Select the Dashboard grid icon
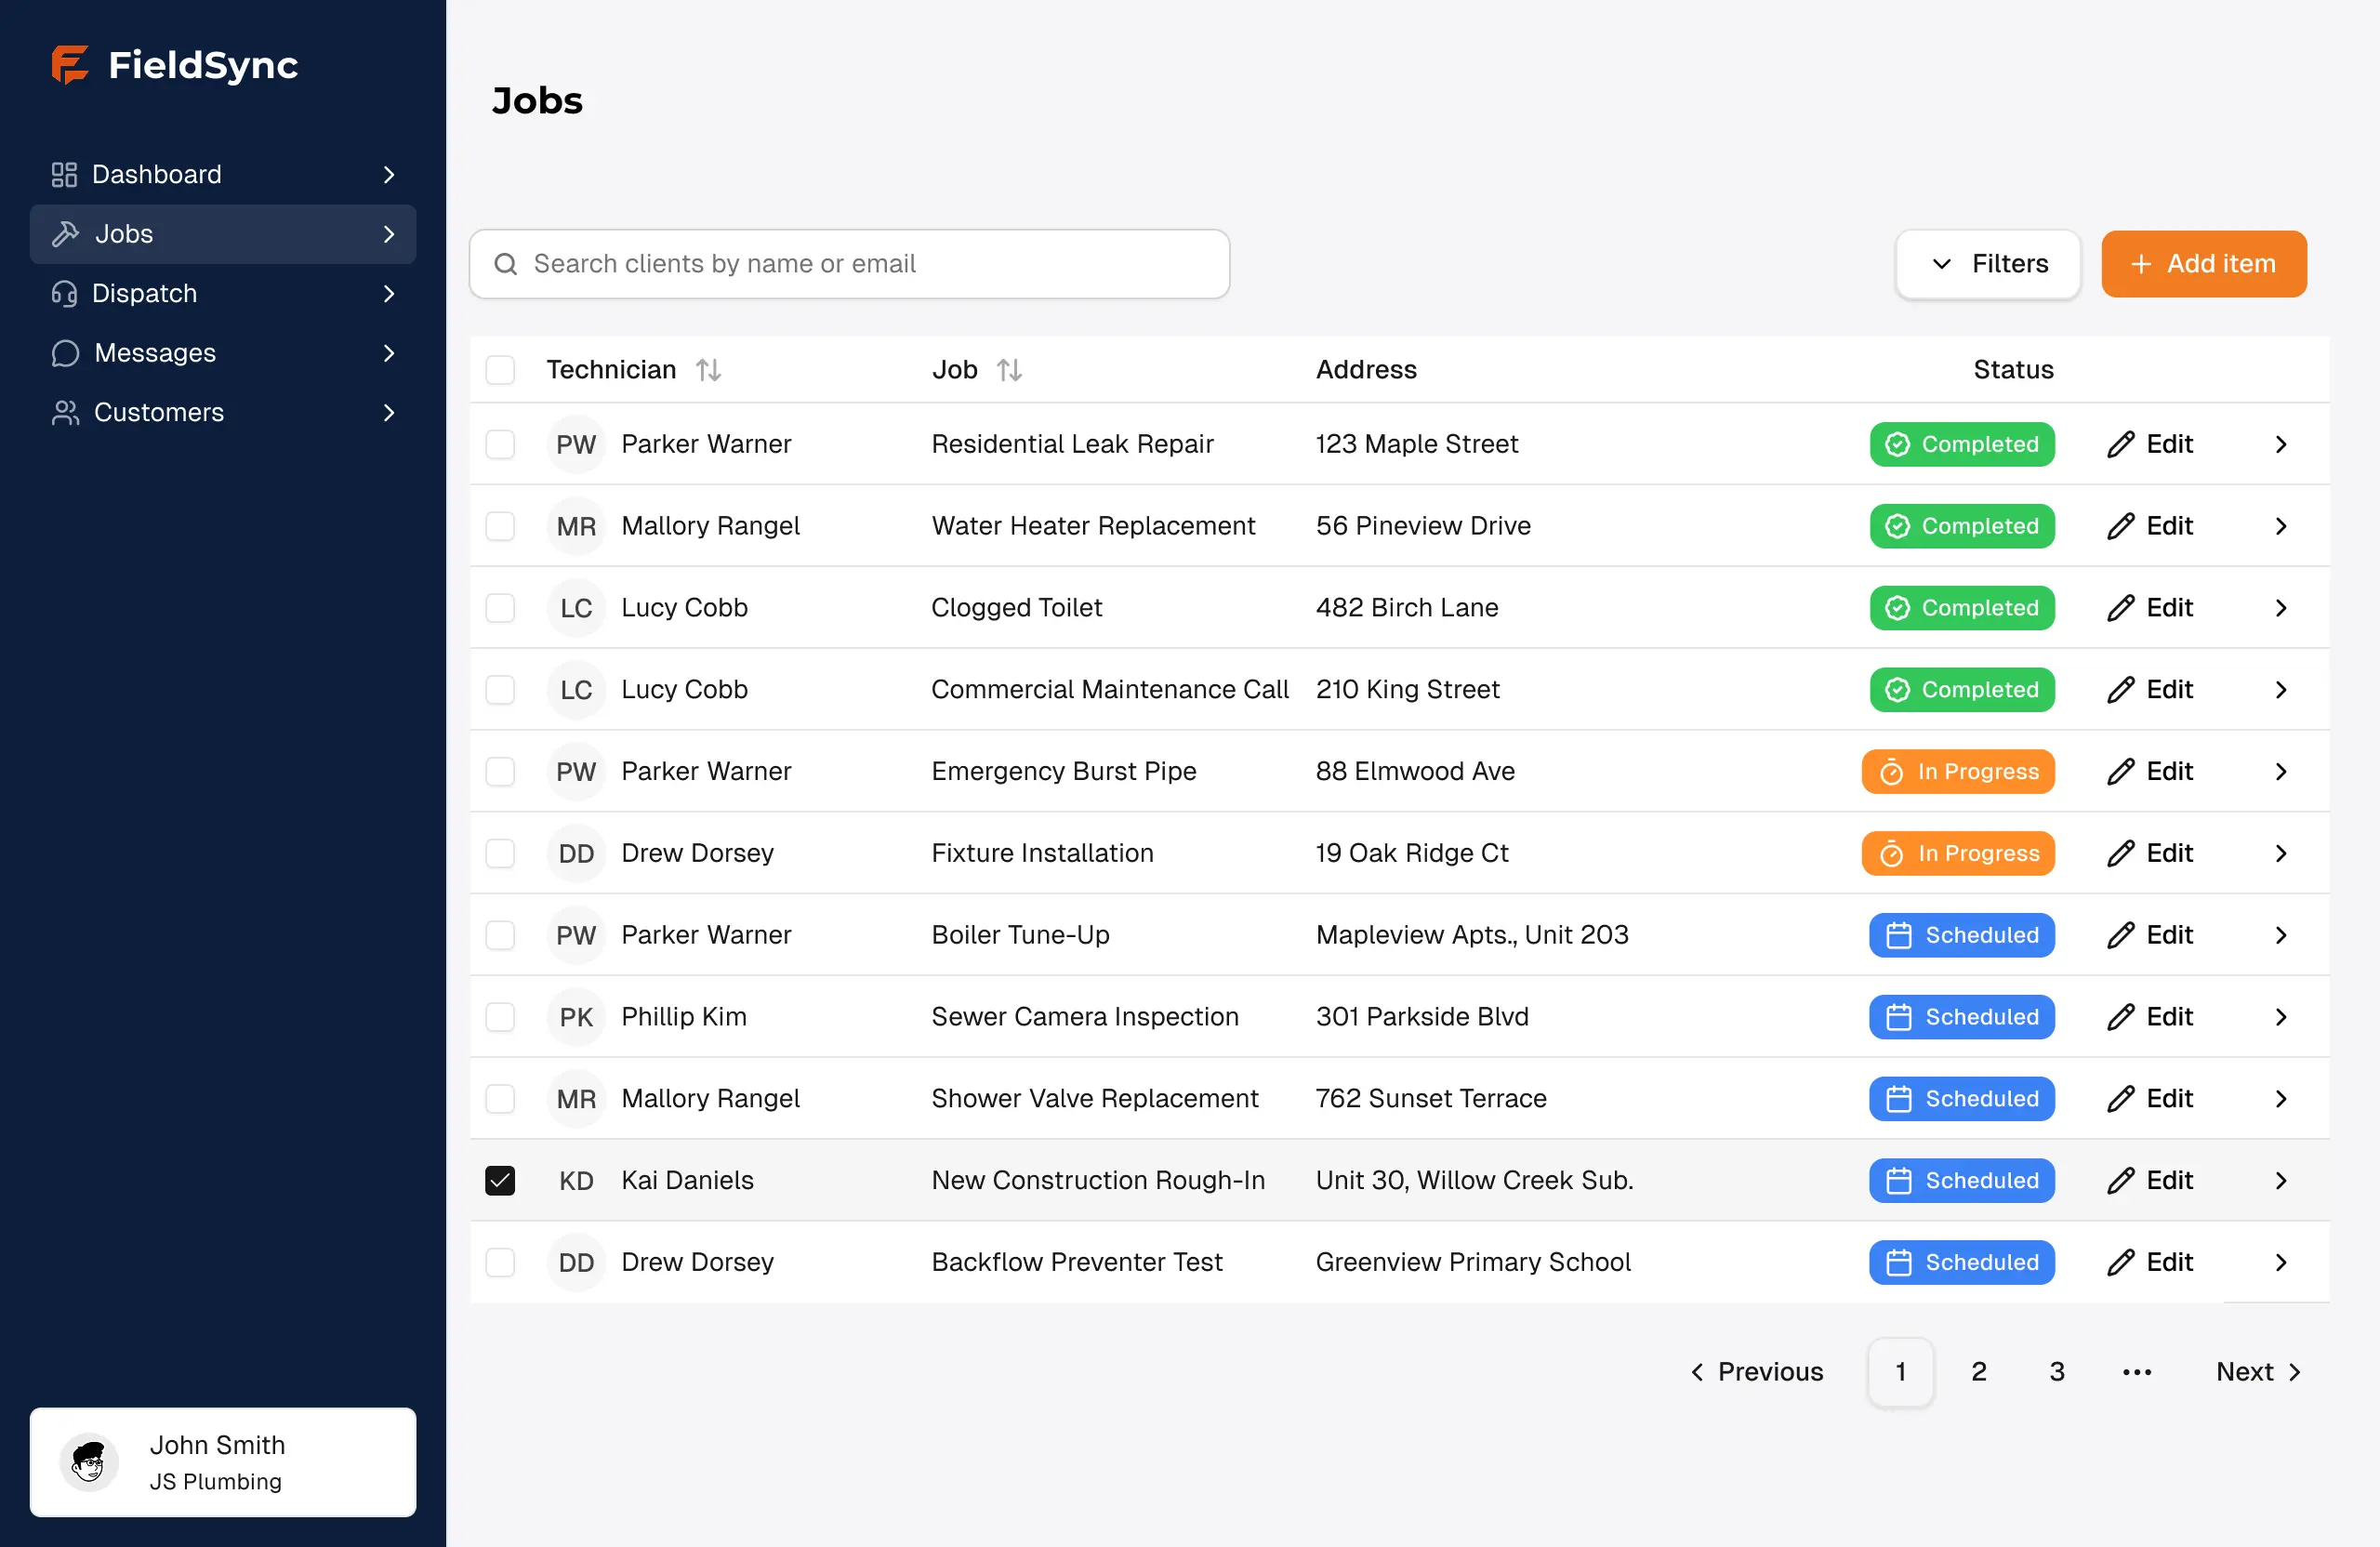Image resolution: width=2380 pixels, height=1547 pixels. point(64,174)
